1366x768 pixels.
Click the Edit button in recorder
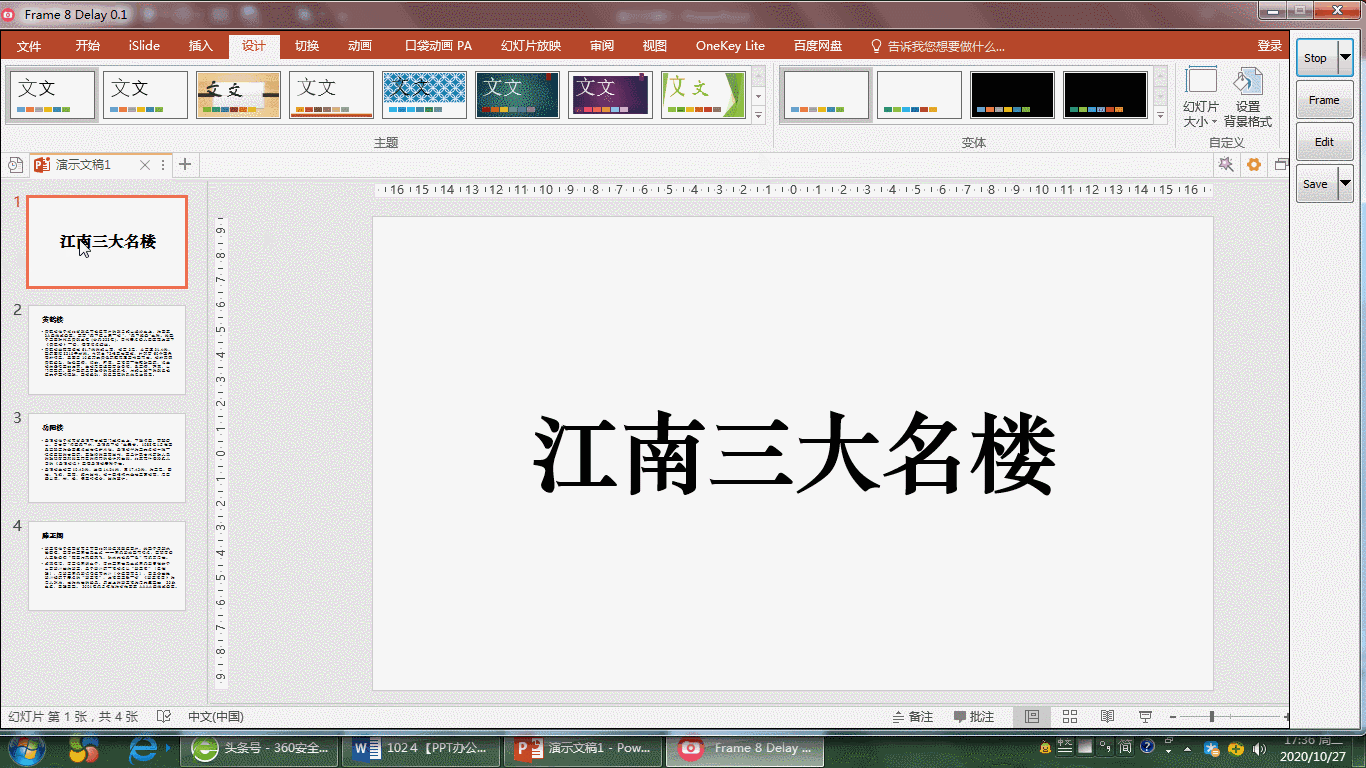(x=1324, y=142)
